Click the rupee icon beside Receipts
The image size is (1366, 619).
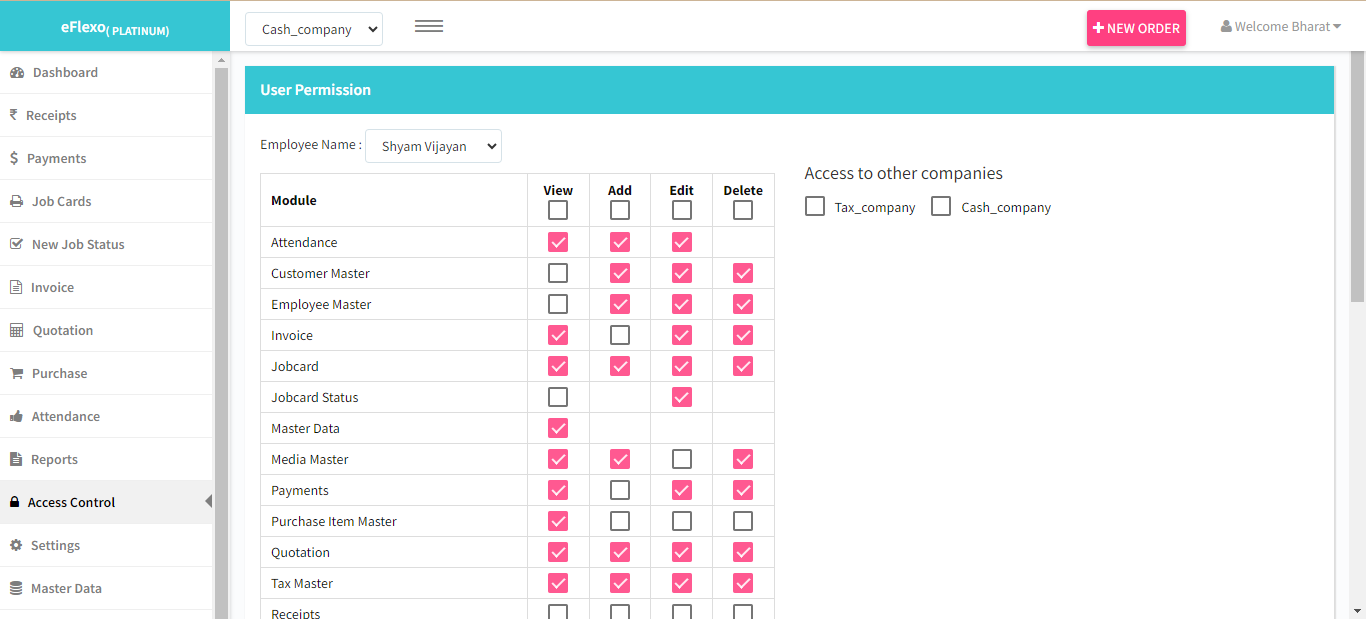tap(13, 115)
